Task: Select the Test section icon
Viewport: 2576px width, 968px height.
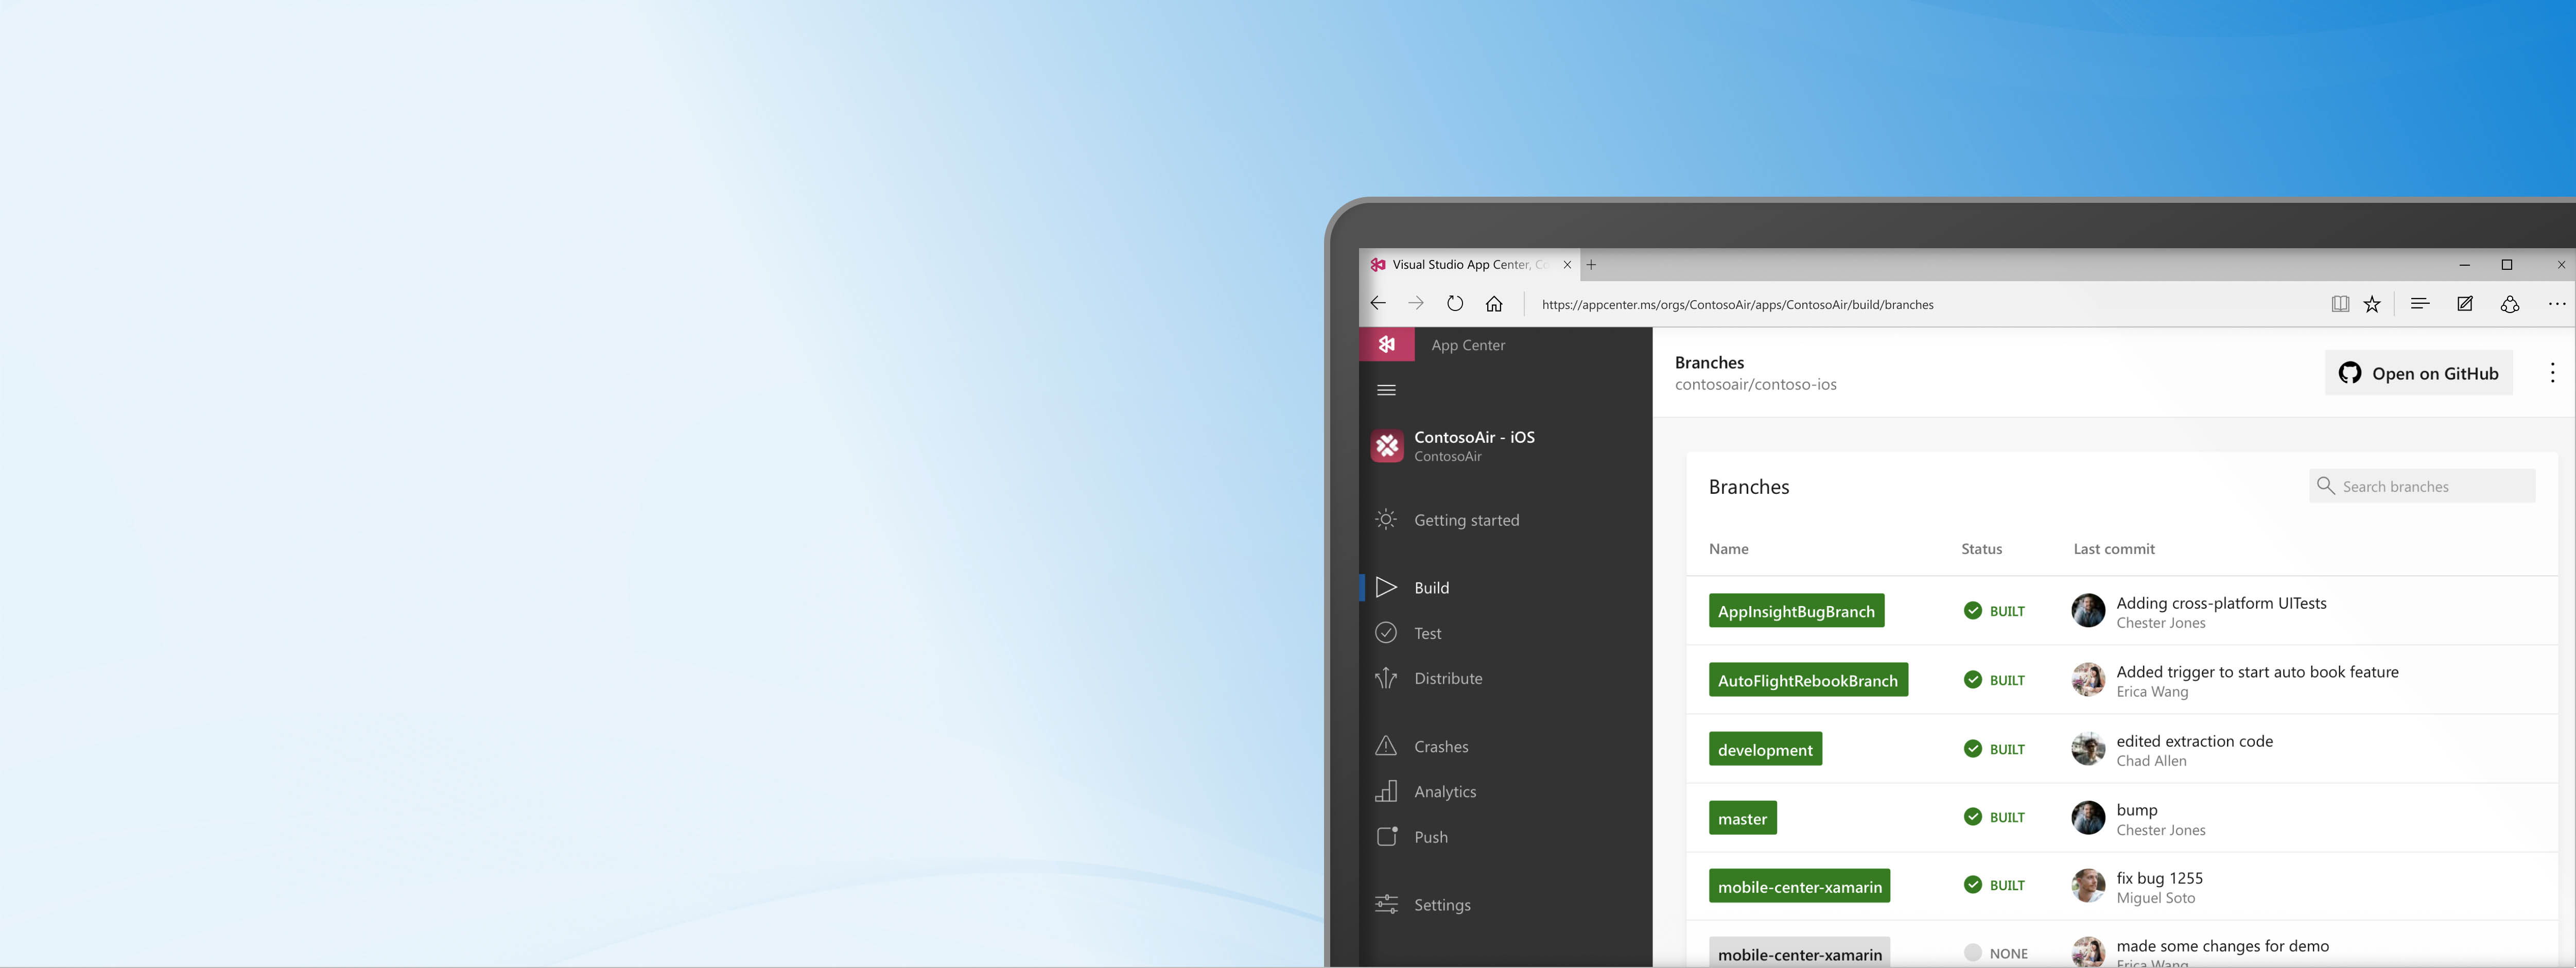Action: tap(1386, 632)
